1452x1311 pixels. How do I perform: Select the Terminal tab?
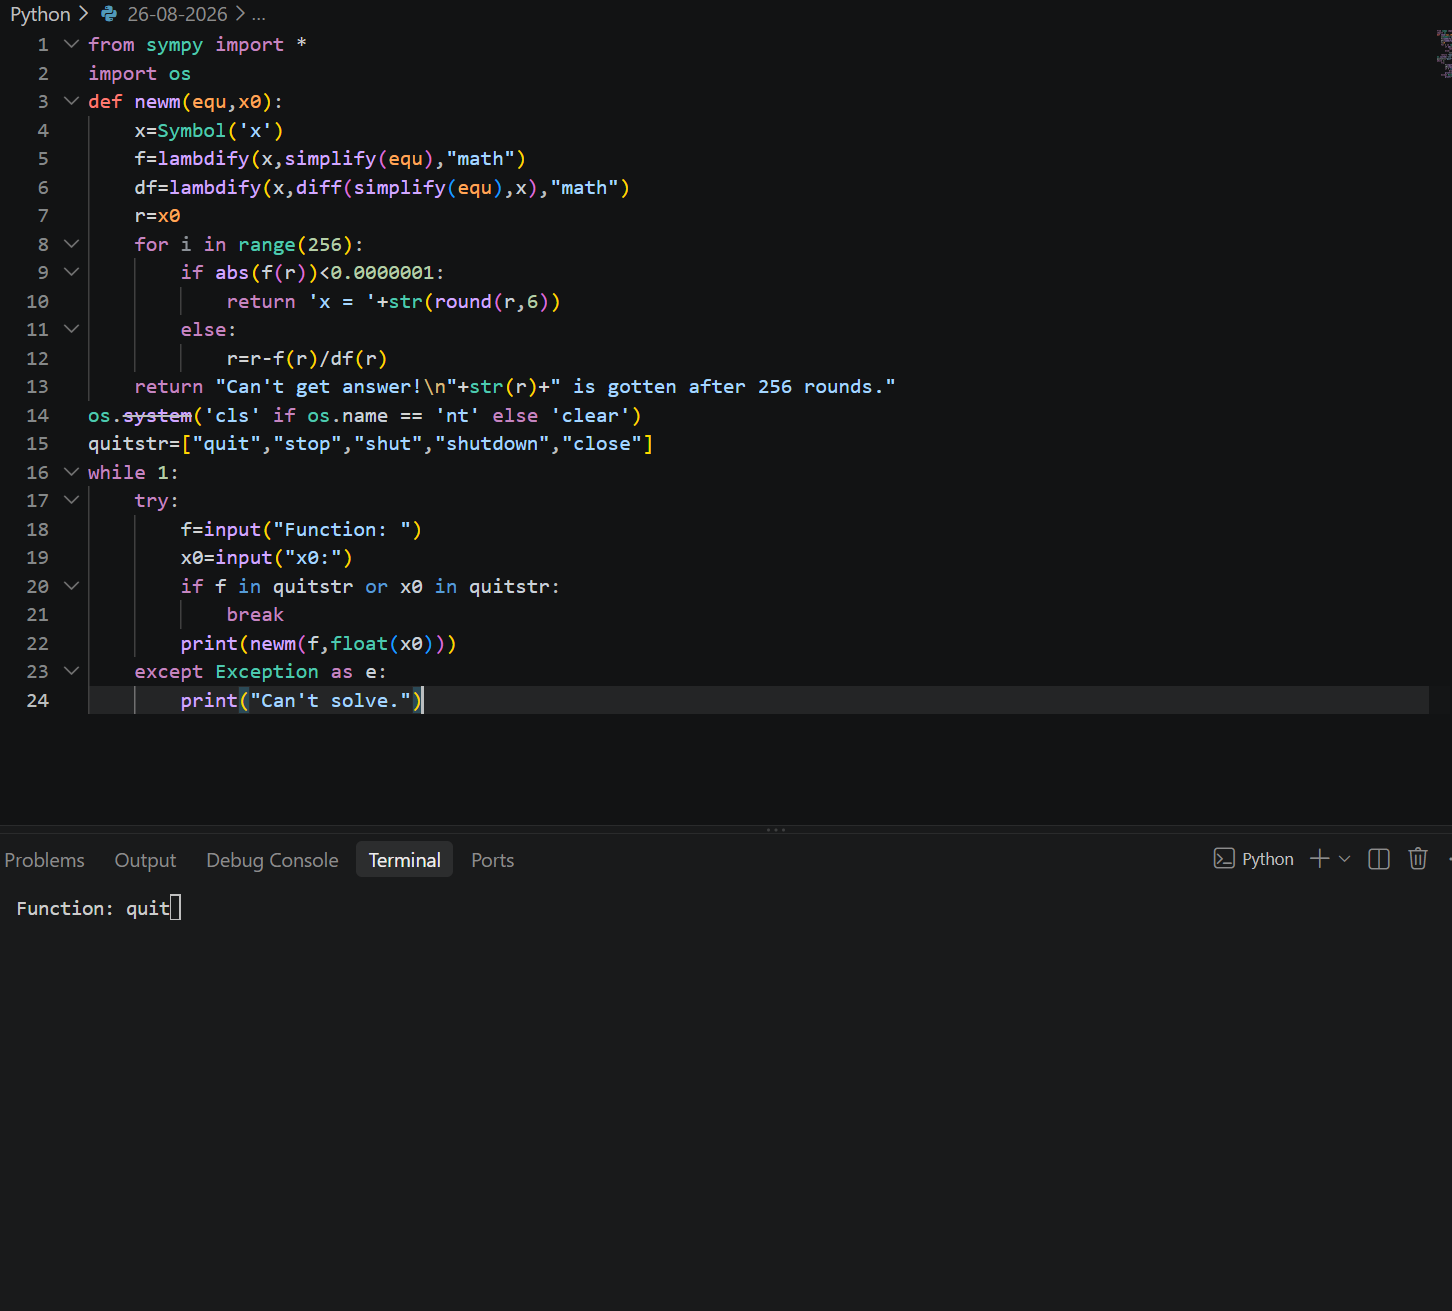click(405, 860)
